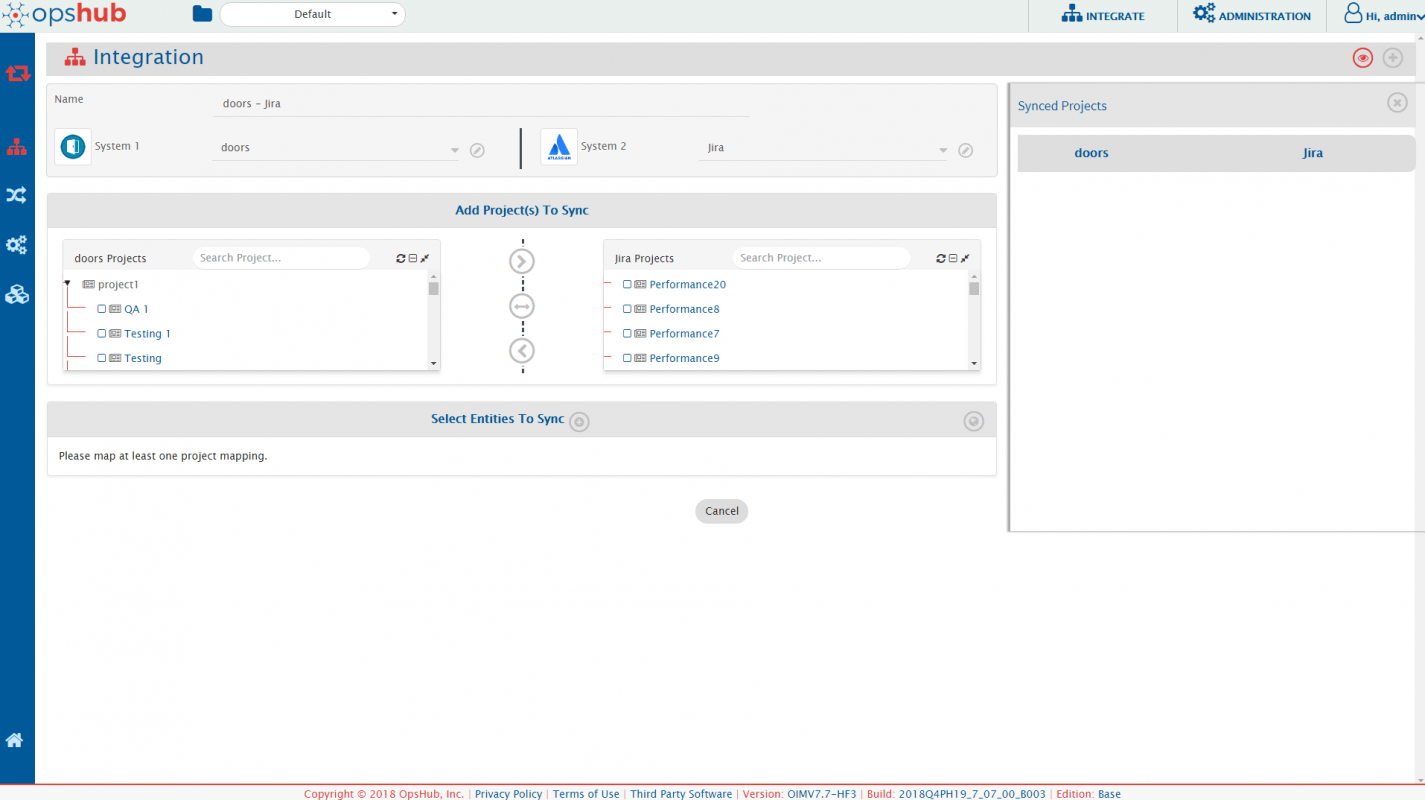The width and height of the screenshot is (1425, 800).
Task: Open the System 2 Jira dropdown
Action: (942, 150)
